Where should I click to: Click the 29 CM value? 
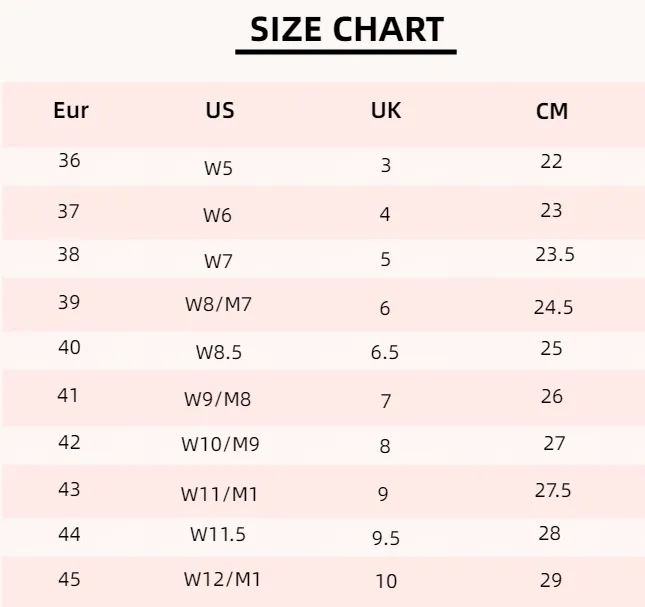click(x=551, y=580)
